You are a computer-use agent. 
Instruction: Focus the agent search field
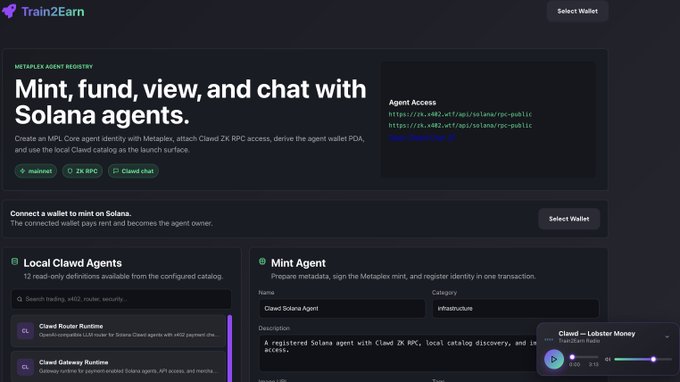click(121, 299)
